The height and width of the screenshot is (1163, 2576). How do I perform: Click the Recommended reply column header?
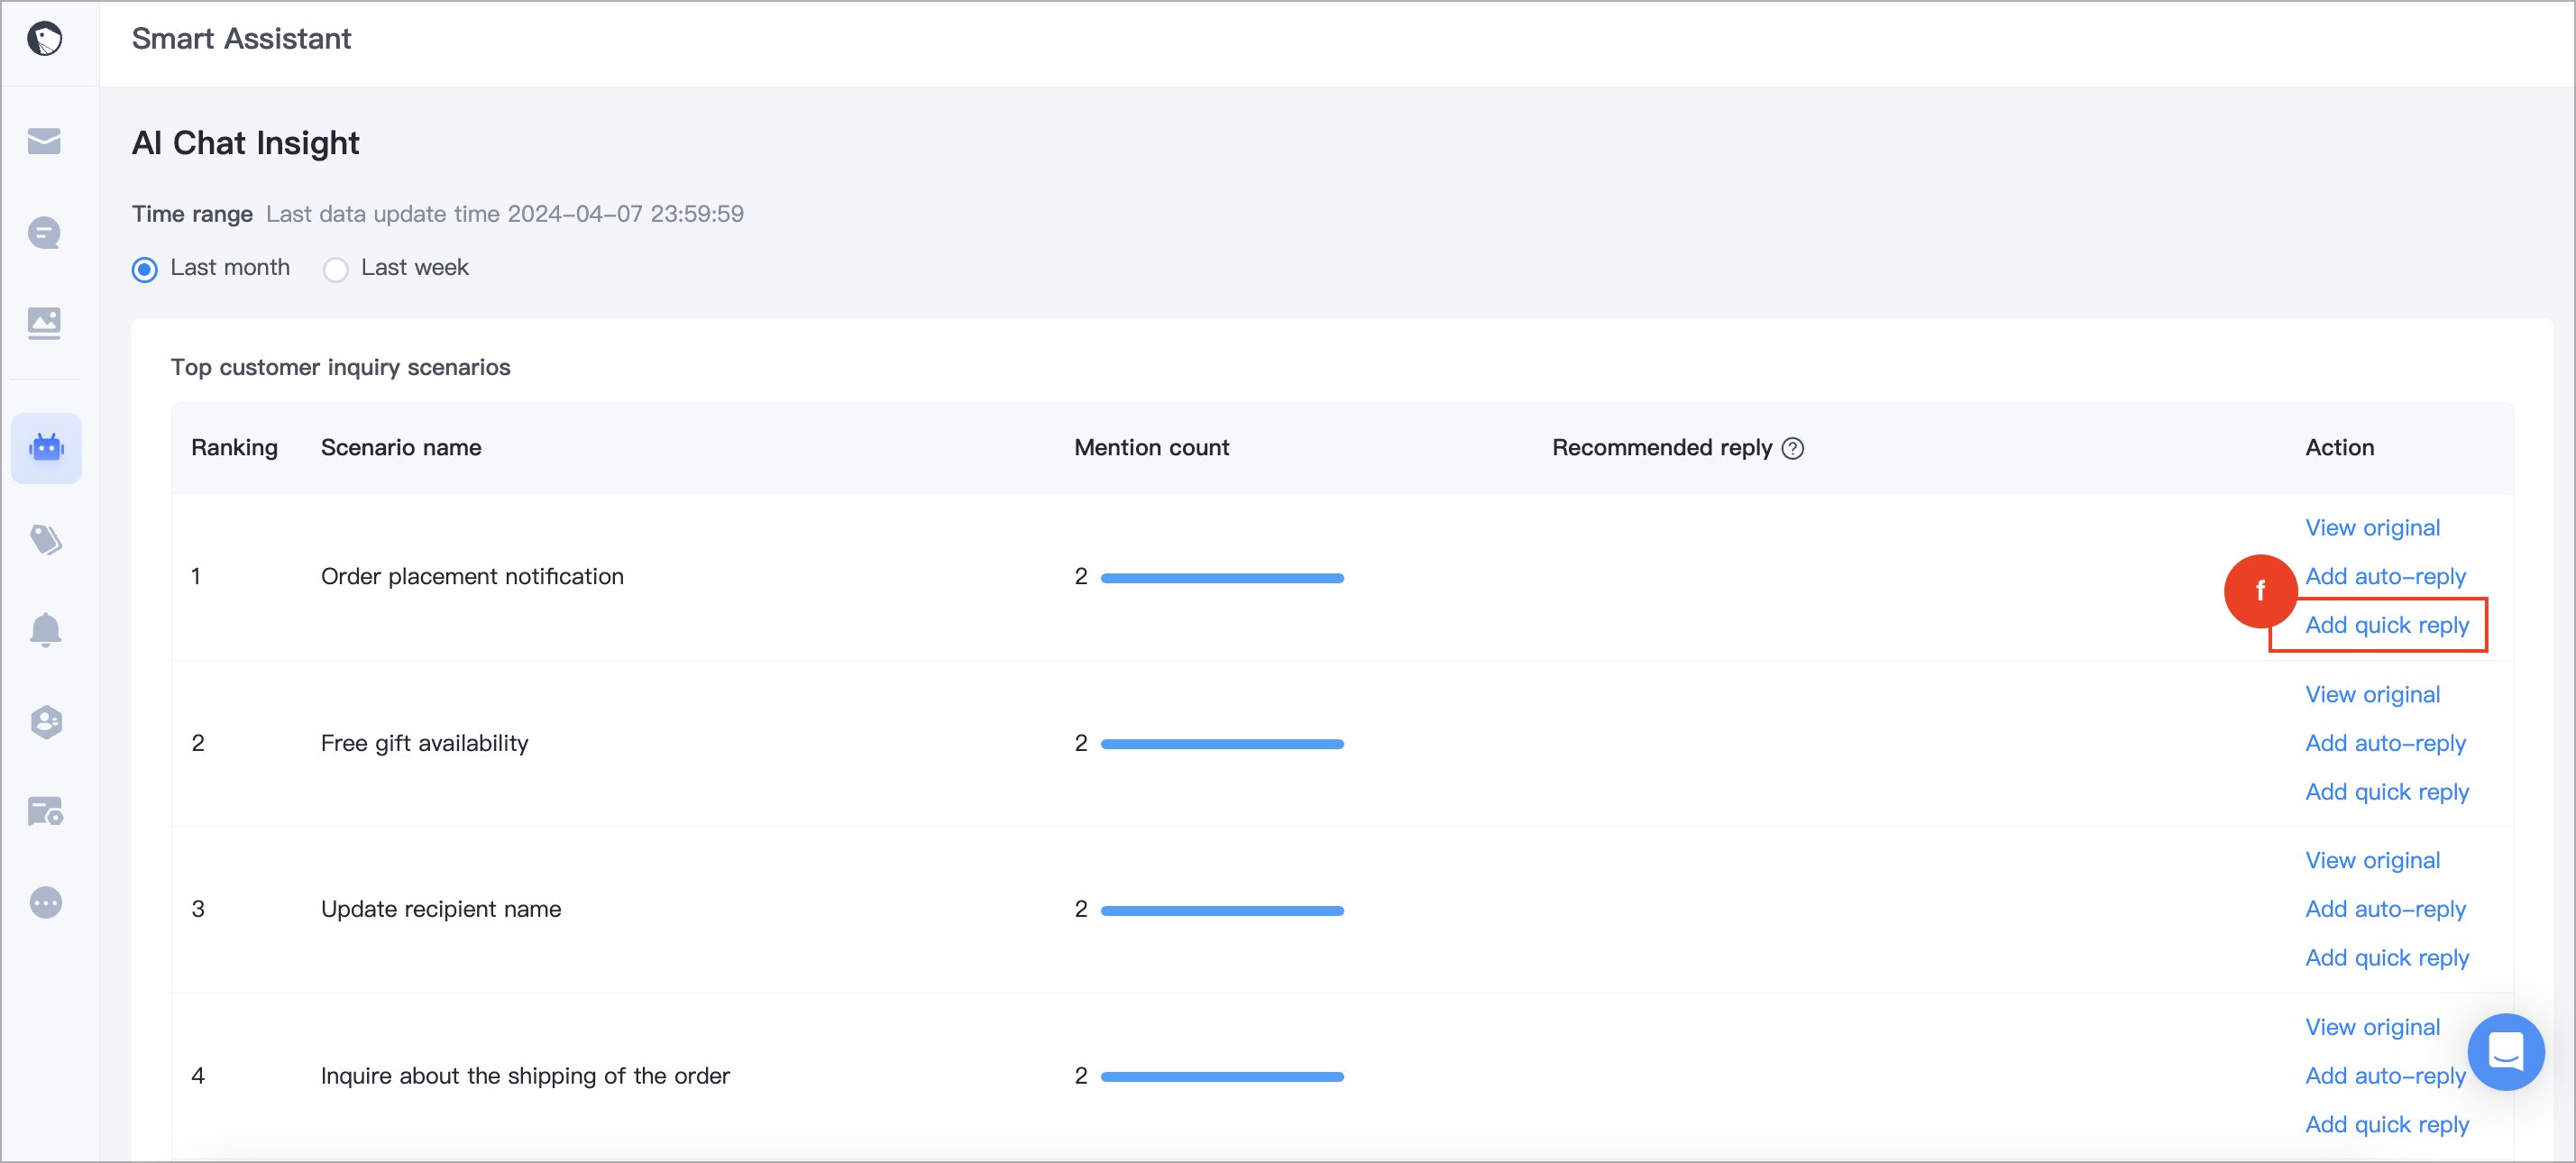coord(1661,448)
